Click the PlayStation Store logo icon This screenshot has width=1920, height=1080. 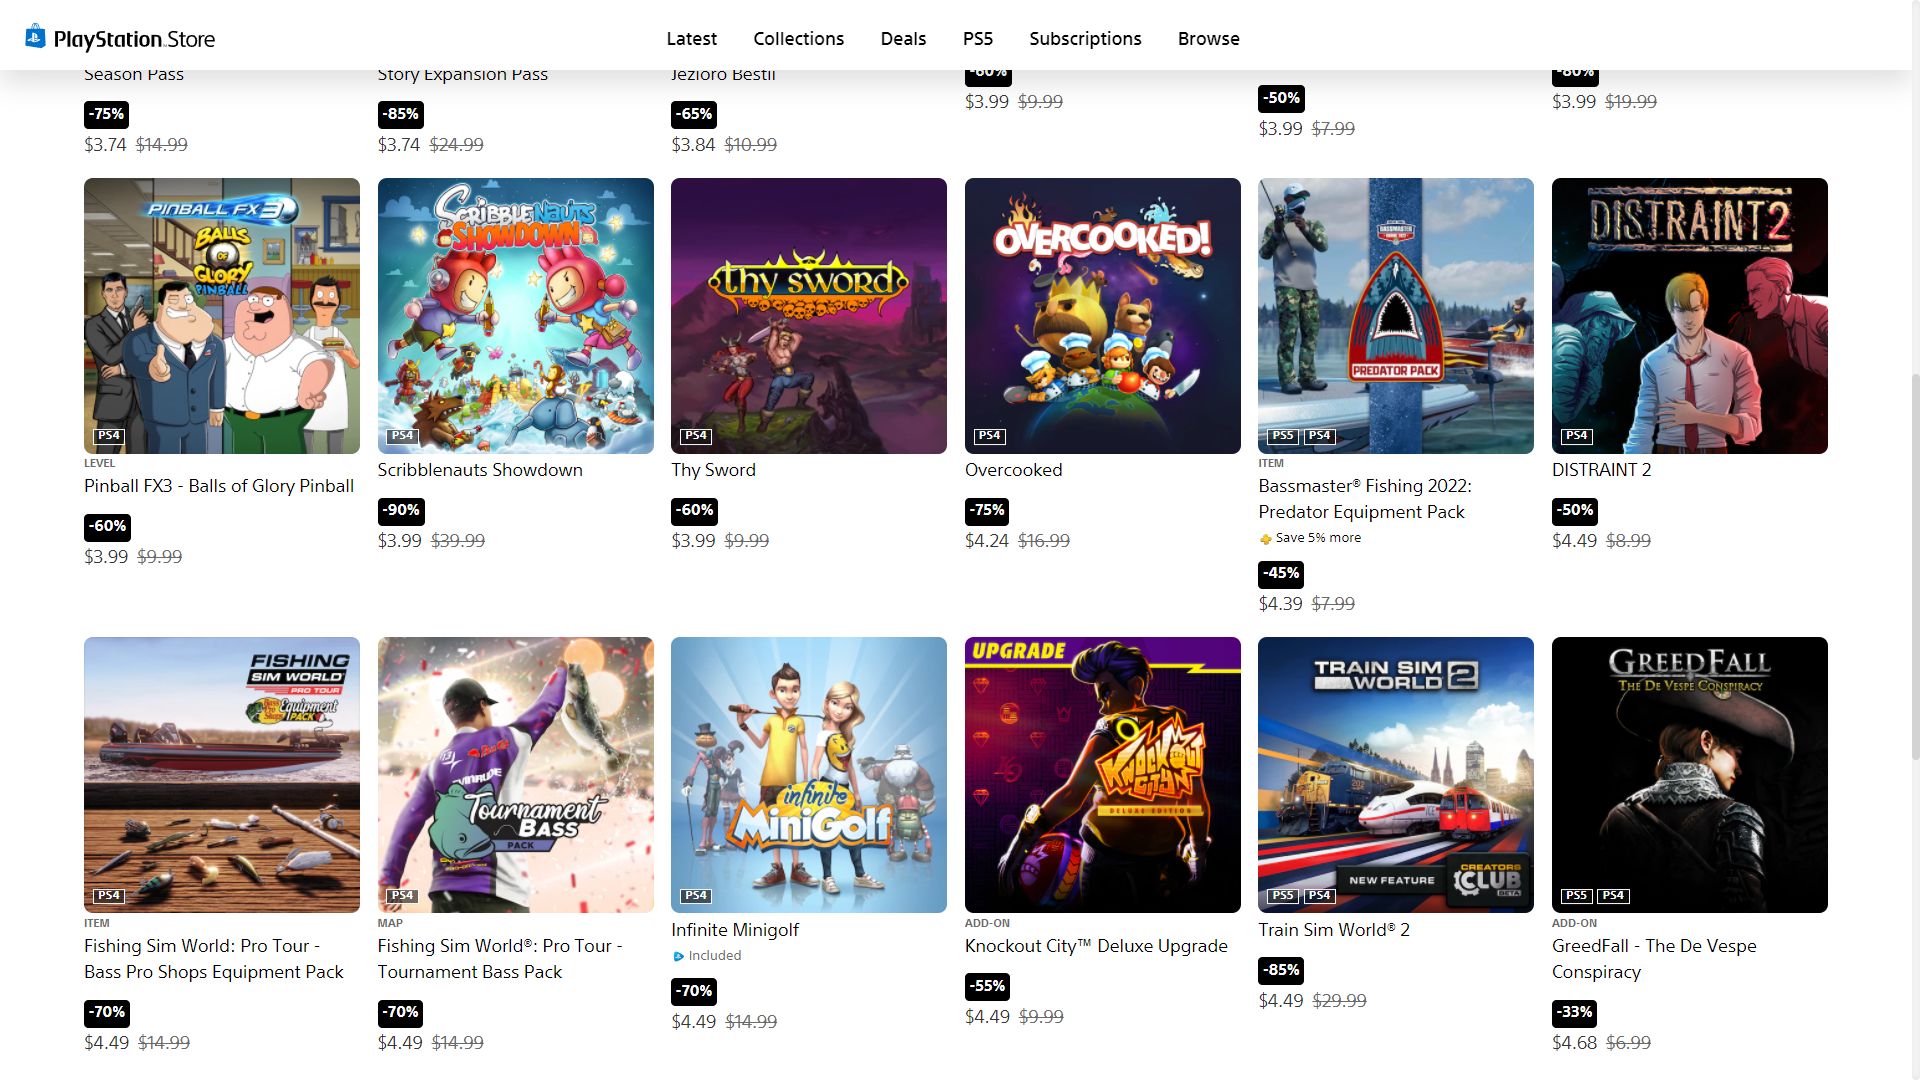pyautogui.click(x=35, y=37)
